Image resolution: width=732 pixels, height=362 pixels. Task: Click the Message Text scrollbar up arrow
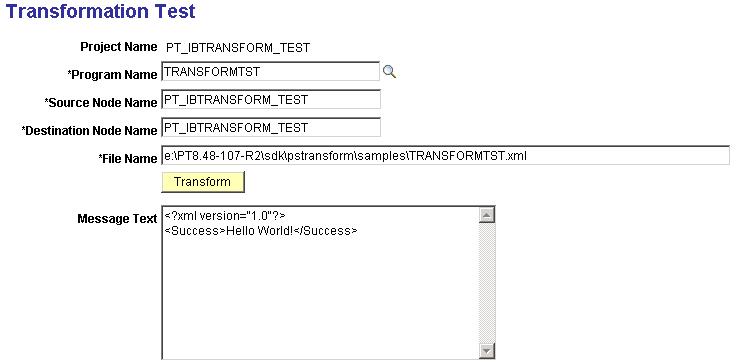point(487,215)
